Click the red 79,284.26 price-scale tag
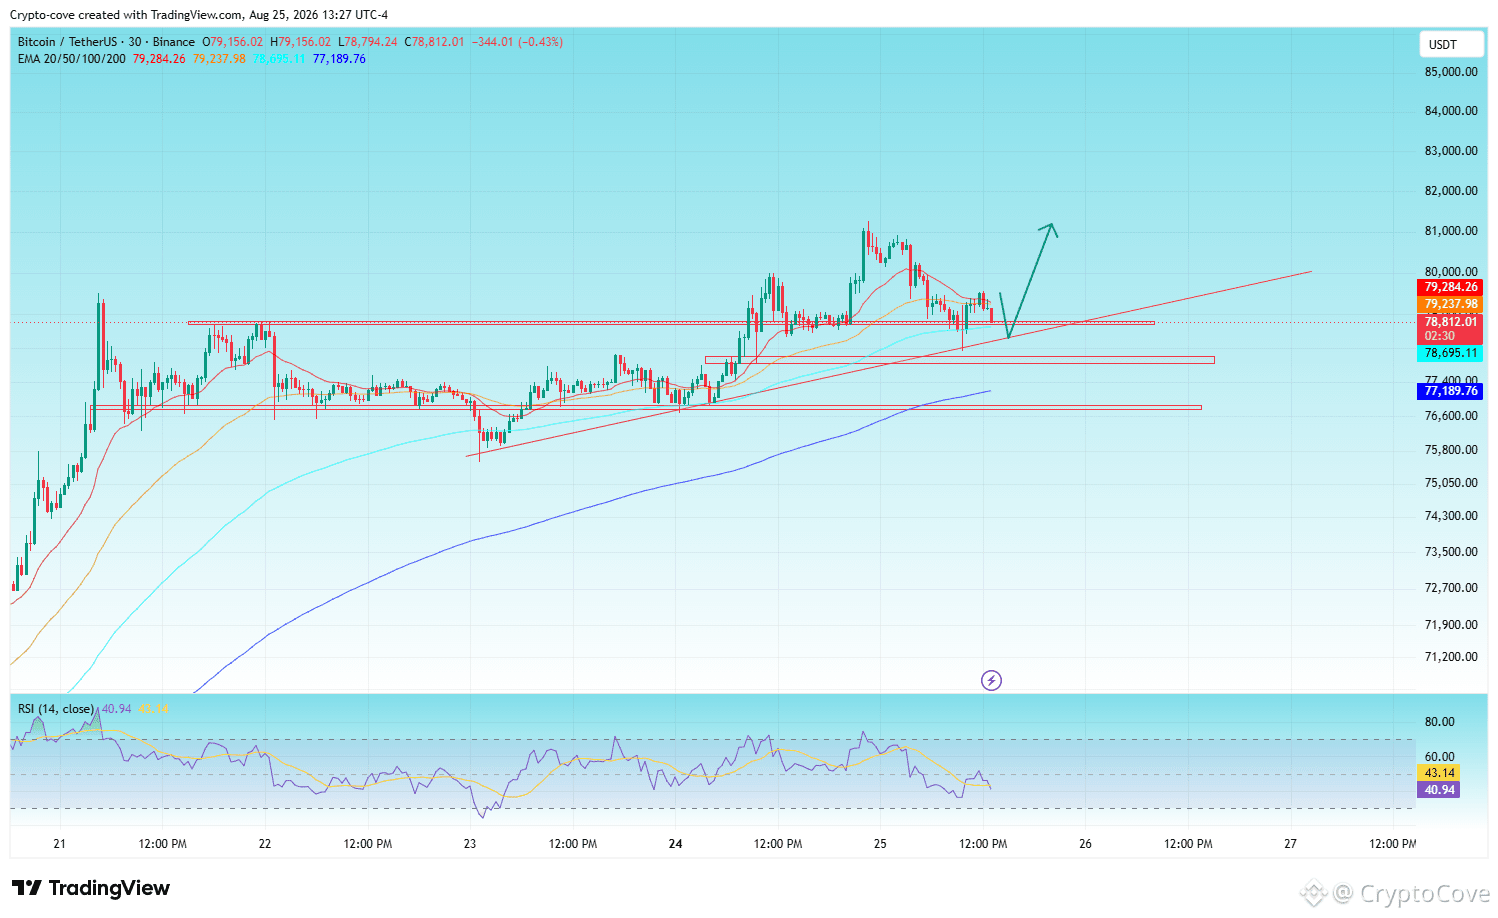Image resolution: width=1498 pixels, height=918 pixels. (1450, 287)
